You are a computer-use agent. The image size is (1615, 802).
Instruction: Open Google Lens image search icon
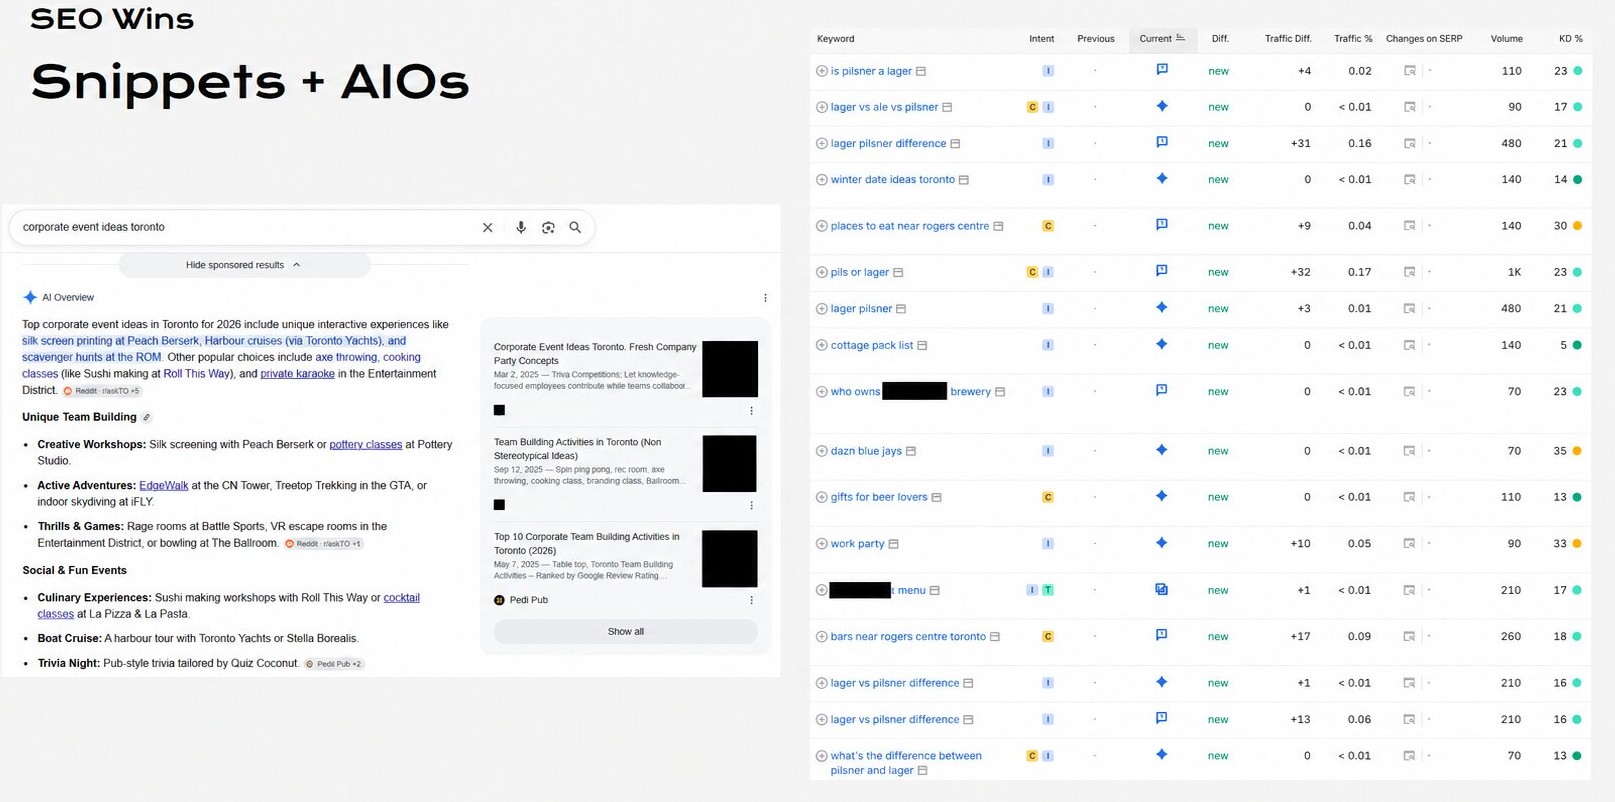pos(548,227)
